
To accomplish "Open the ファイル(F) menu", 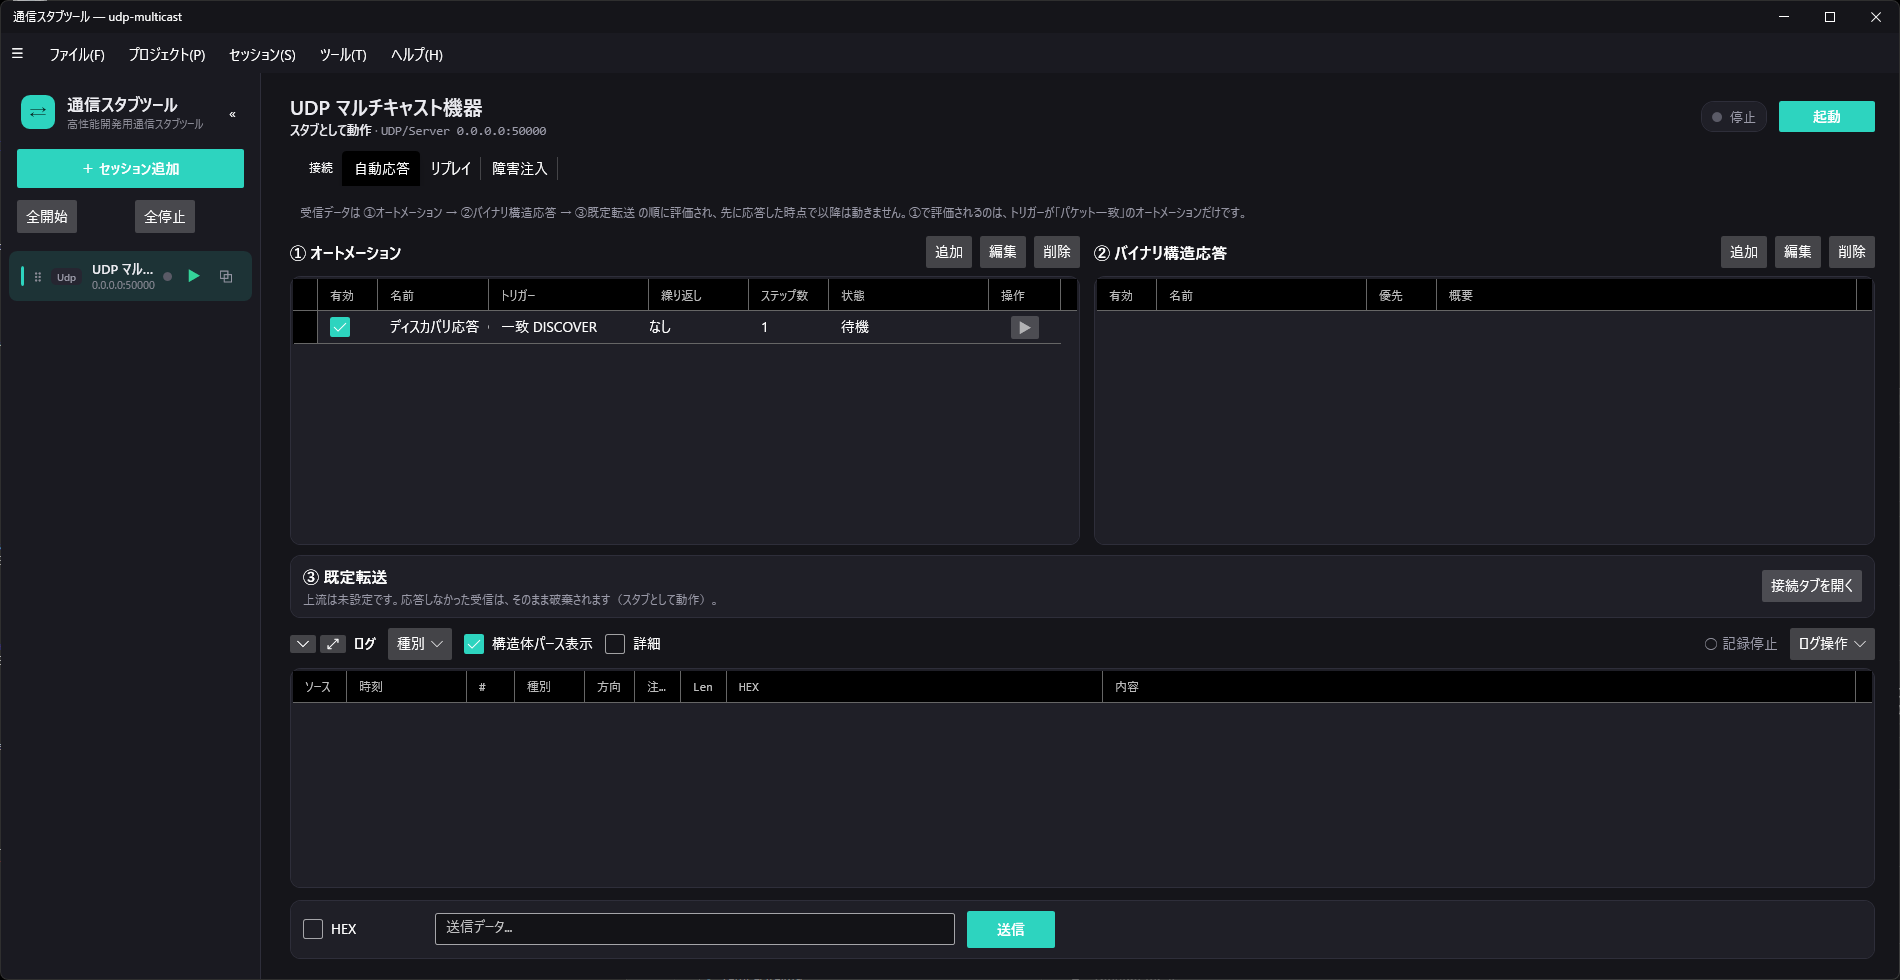I will point(77,54).
